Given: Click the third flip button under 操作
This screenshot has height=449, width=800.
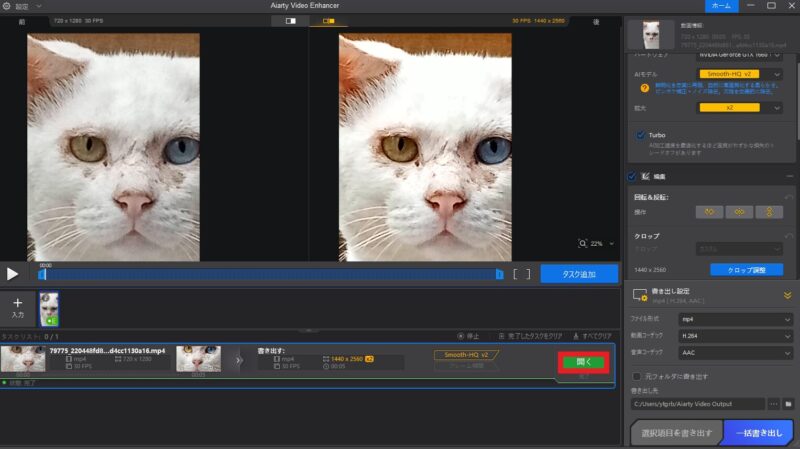Looking at the screenshot, I should point(769,212).
